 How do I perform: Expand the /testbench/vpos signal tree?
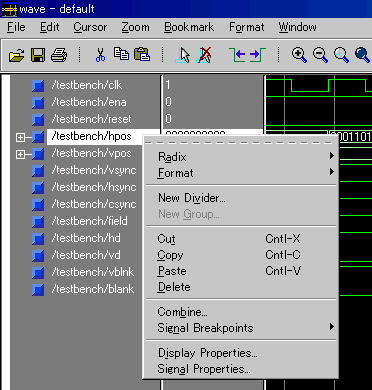pos(20,154)
